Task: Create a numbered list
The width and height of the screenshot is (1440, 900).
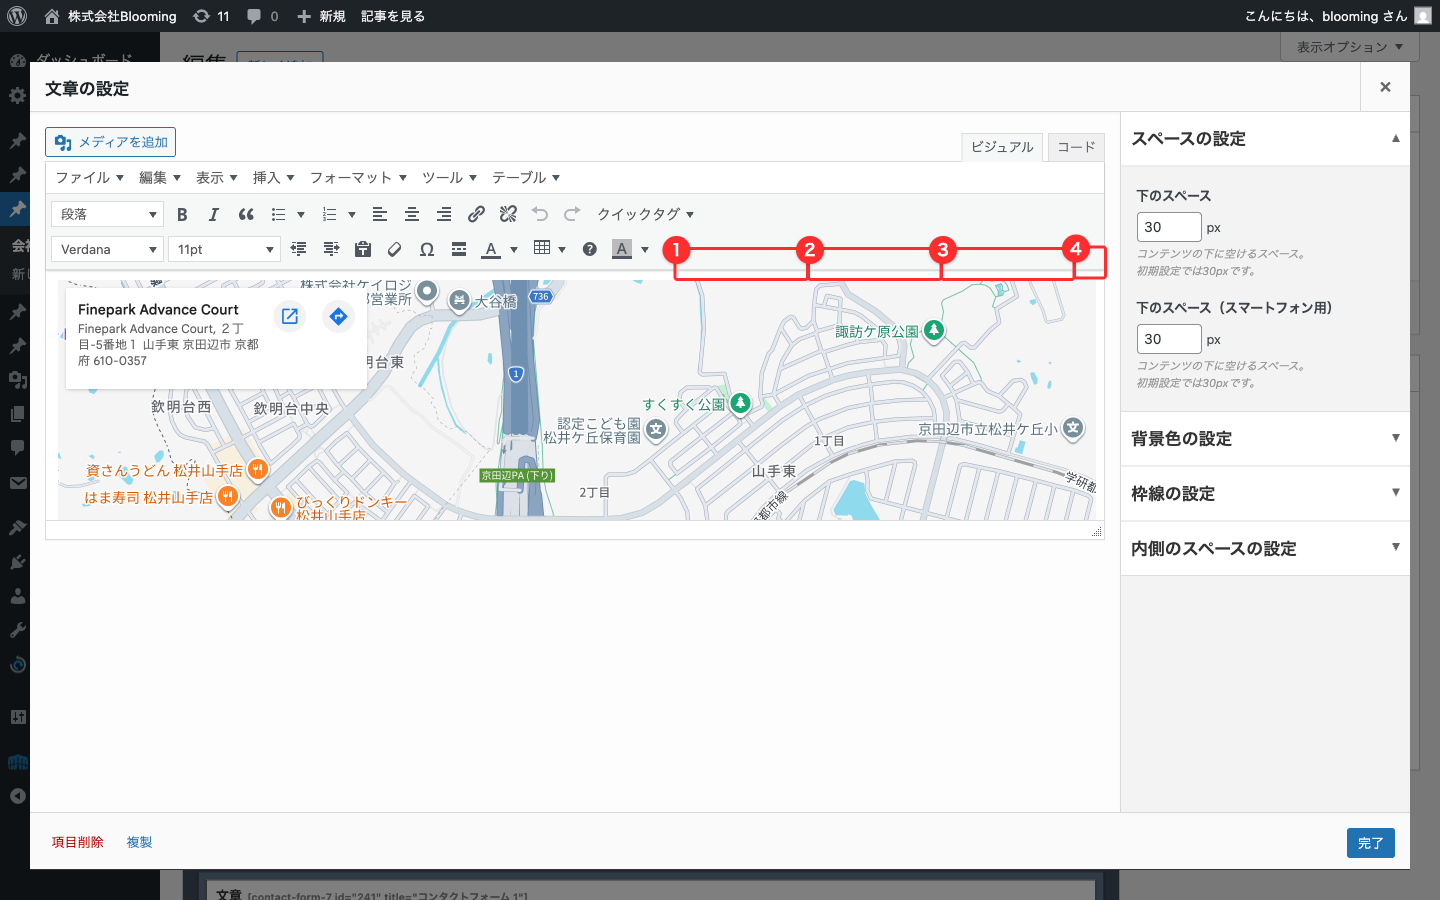Action: click(330, 214)
